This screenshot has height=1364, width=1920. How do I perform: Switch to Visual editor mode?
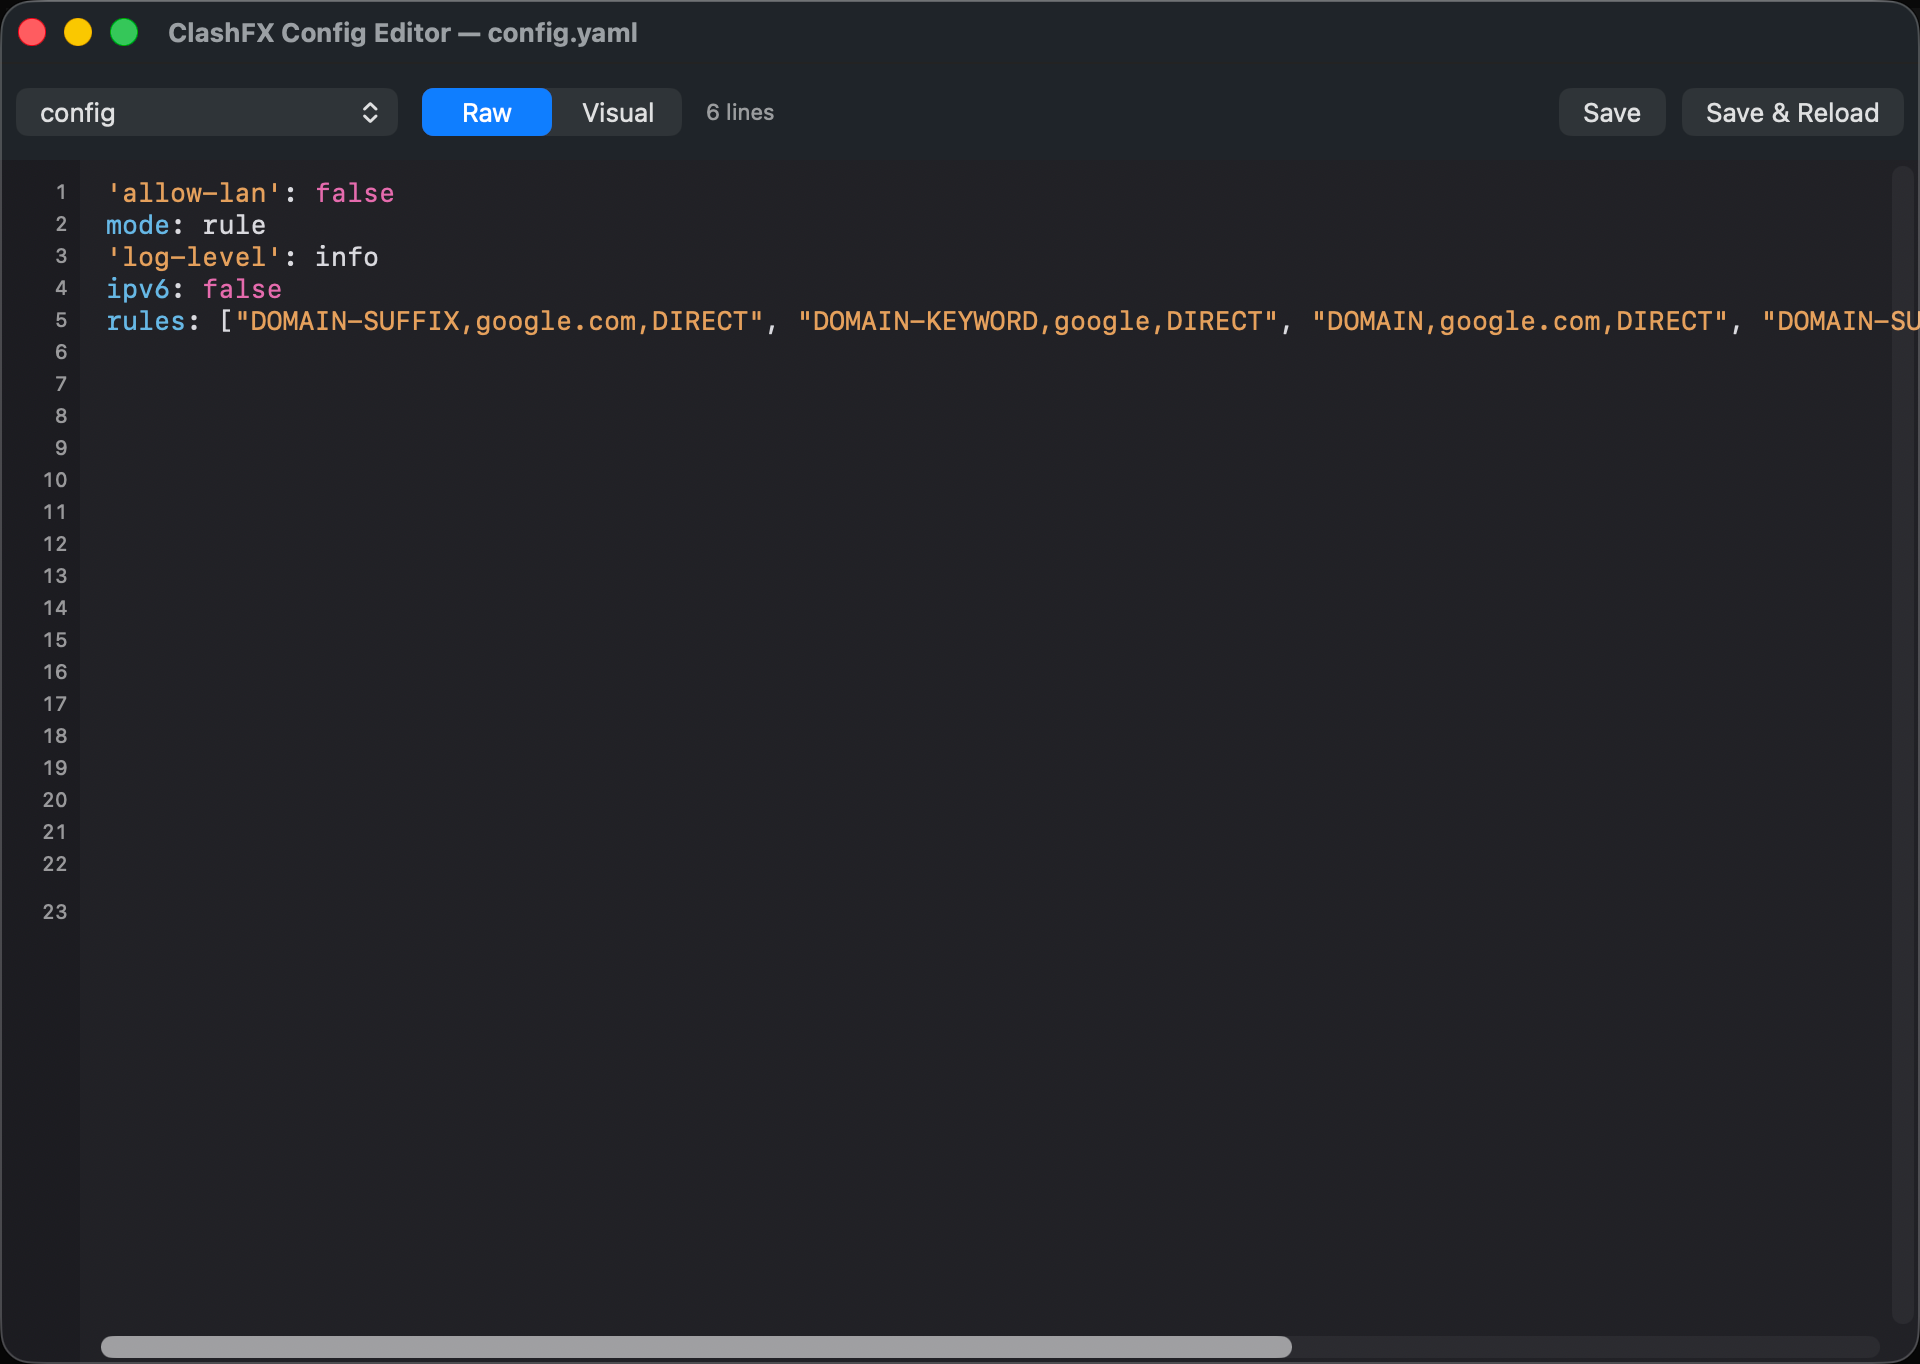(617, 112)
